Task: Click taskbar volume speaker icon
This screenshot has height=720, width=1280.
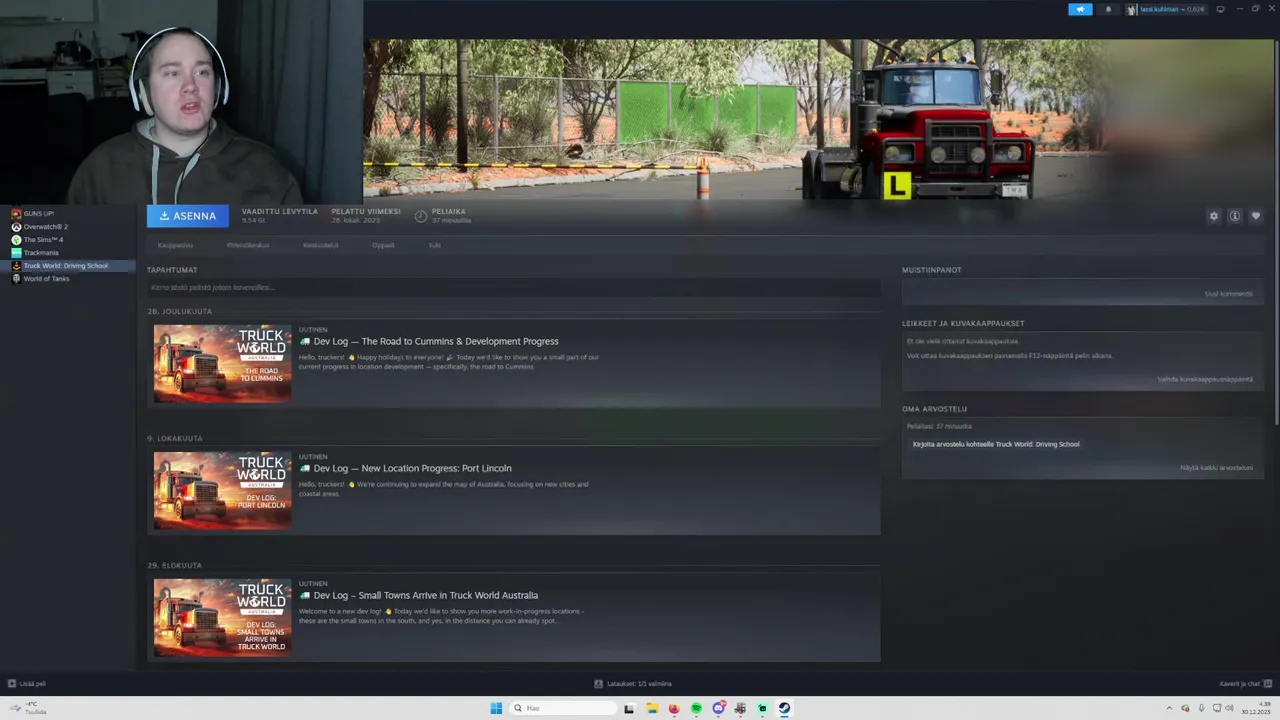Action: coord(1229,708)
